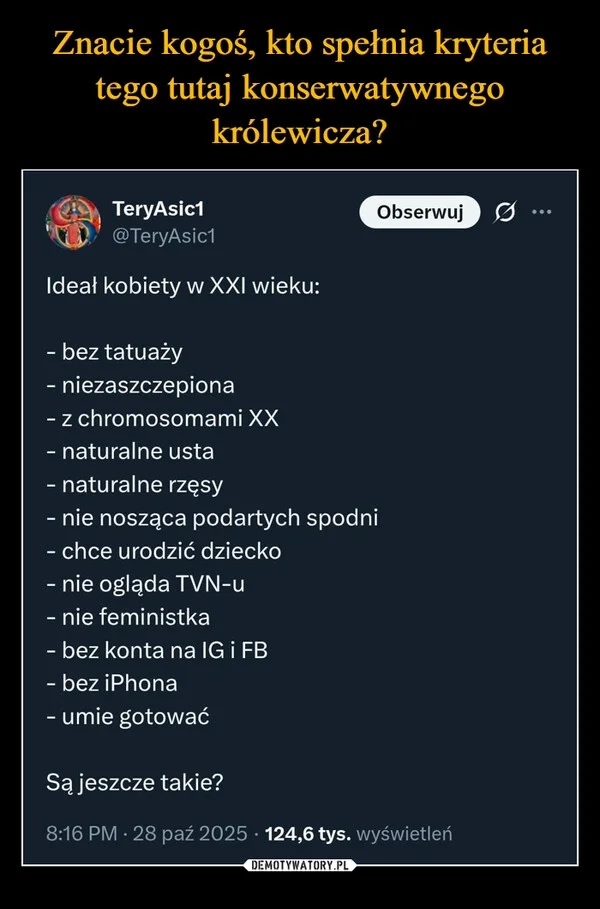
Task: Open the DEMOTYWATORY.PL site link
Action: (300, 867)
